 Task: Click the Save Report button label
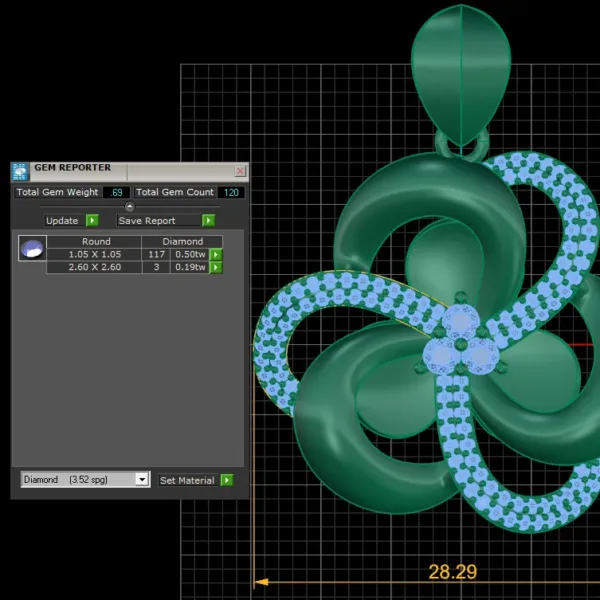(x=147, y=221)
